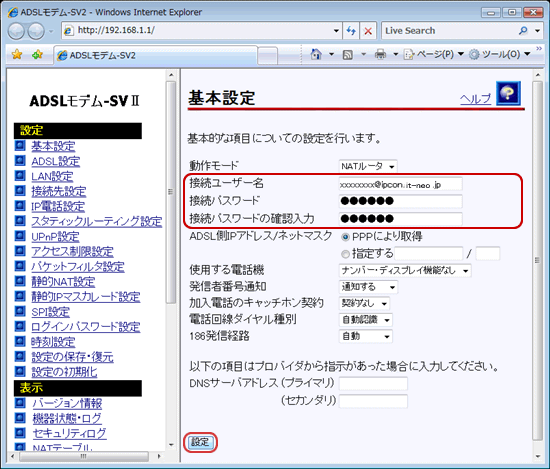
Task: Open 動作モード NATルータ dropdown
Action: point(368,166)
